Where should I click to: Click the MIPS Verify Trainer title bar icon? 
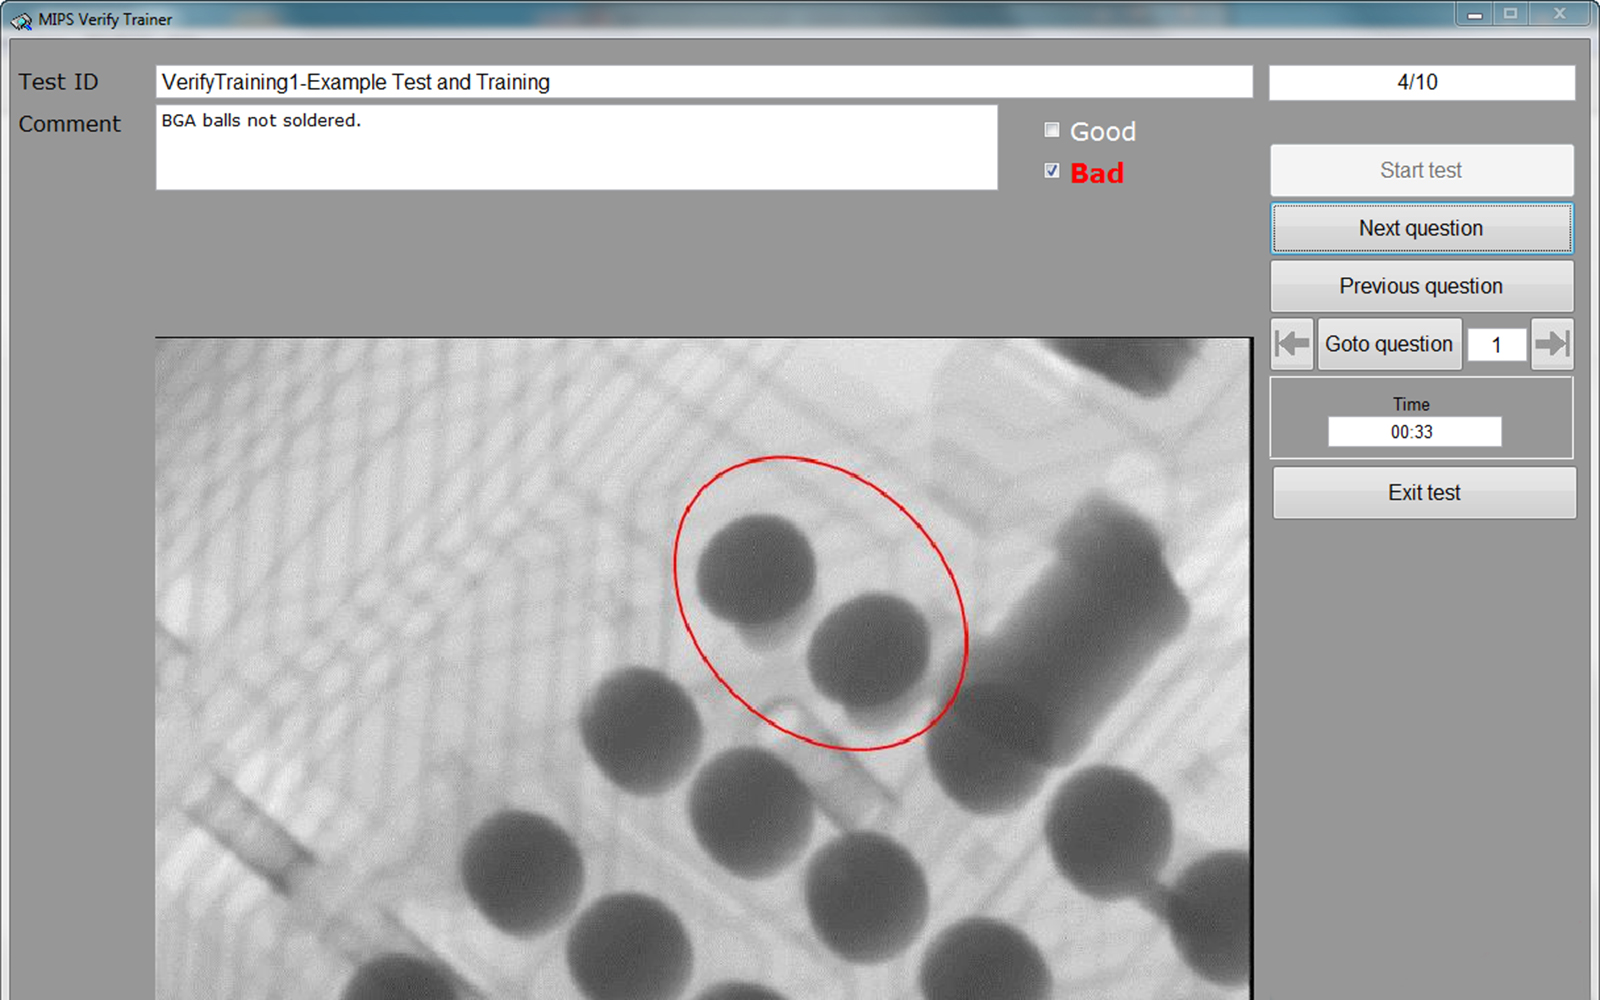pos(21,19)
